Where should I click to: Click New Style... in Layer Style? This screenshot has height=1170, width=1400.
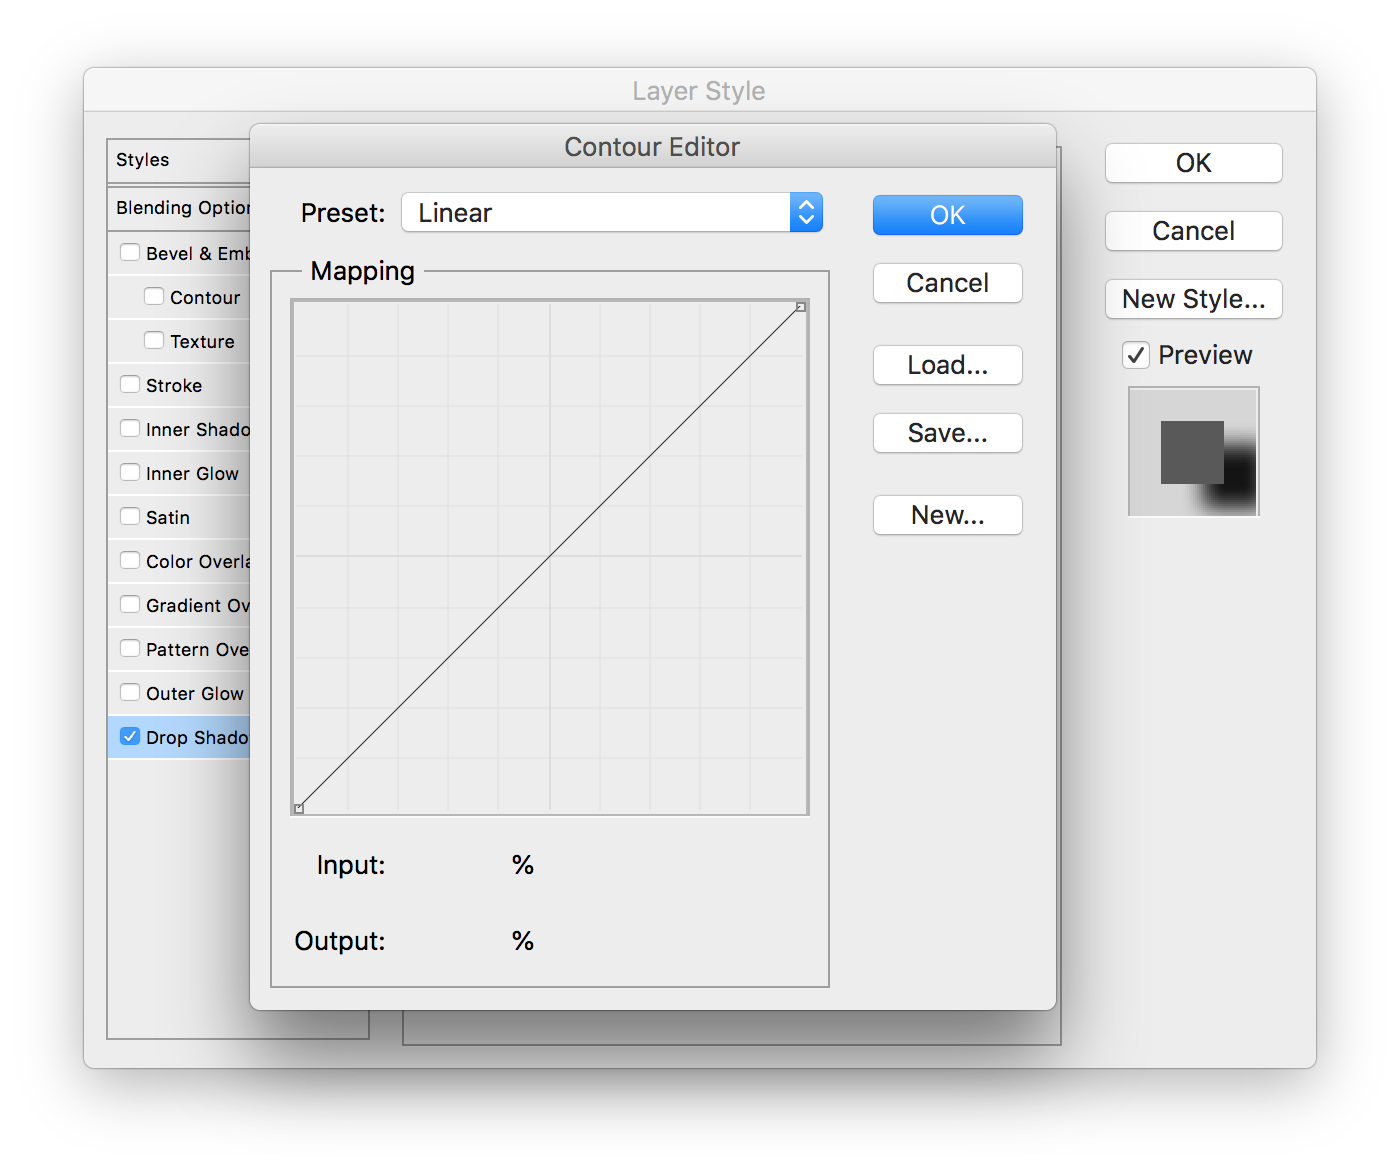coord(1193,299)
